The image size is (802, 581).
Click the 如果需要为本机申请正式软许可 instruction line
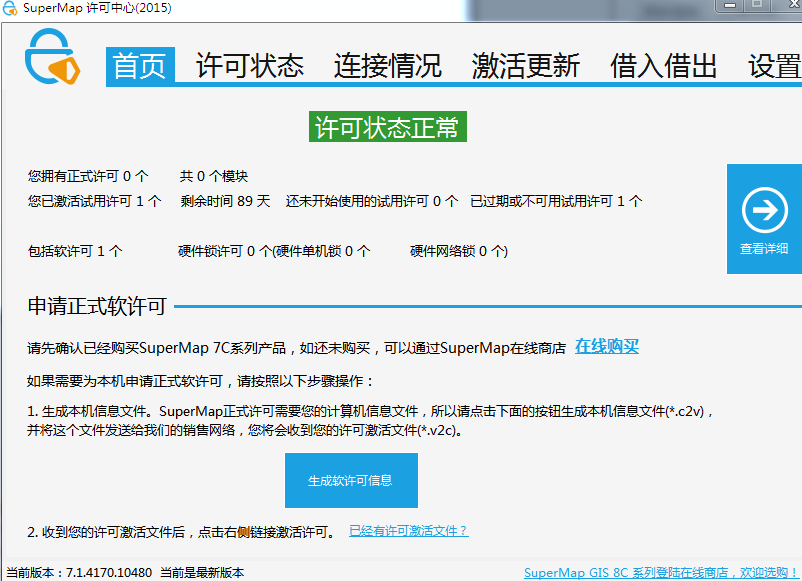pos(201,381)
